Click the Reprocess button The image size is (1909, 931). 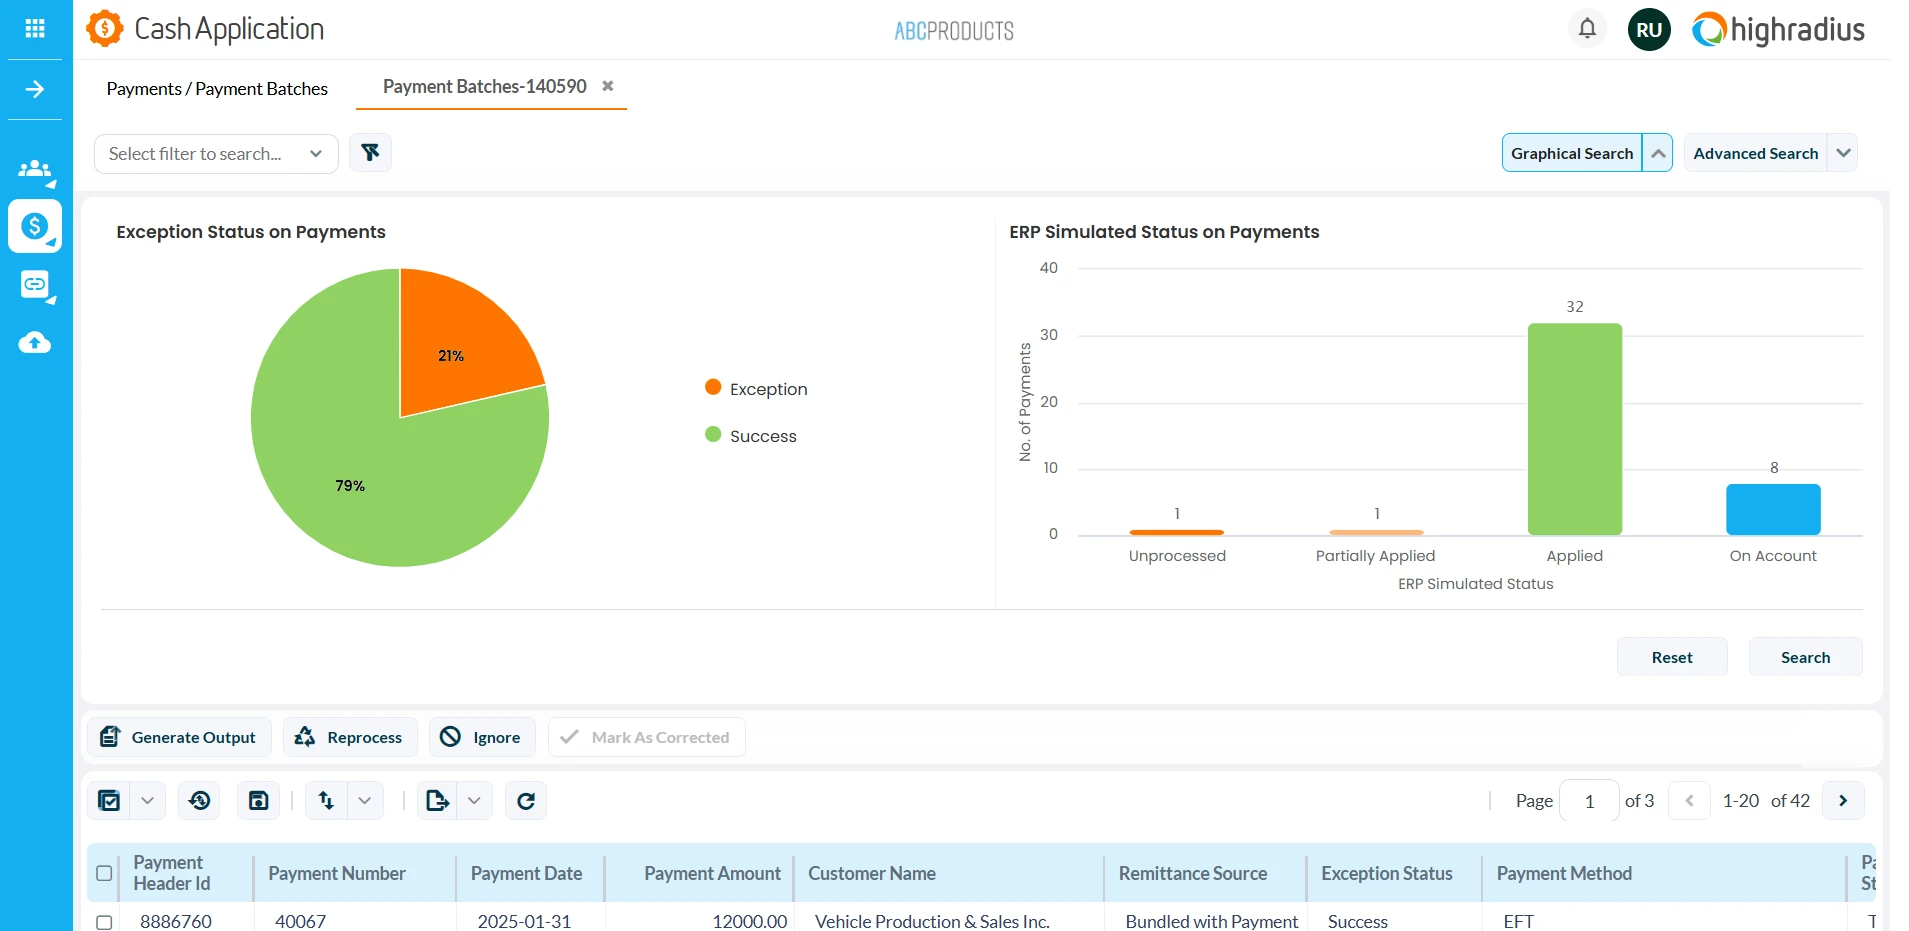[350, 737]
